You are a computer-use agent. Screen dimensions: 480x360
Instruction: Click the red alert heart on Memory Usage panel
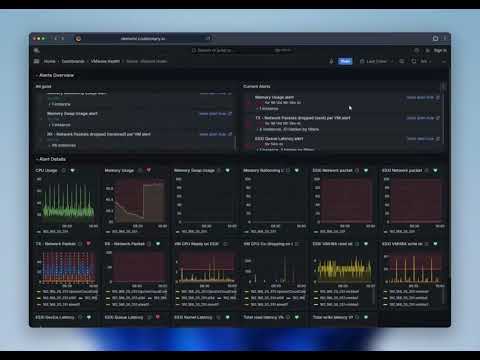(x=149, y=170)
